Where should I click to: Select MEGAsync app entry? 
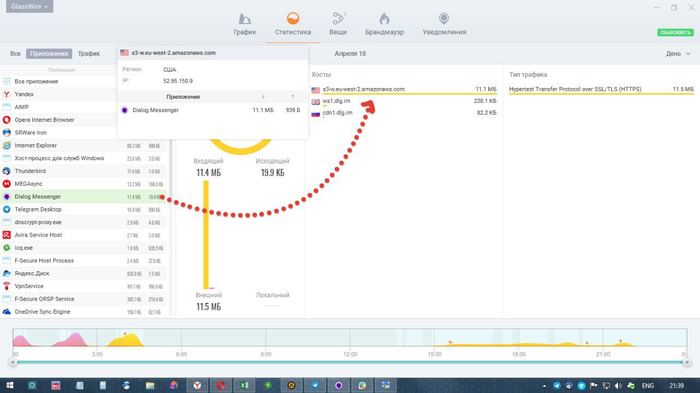tap(83, 184)
